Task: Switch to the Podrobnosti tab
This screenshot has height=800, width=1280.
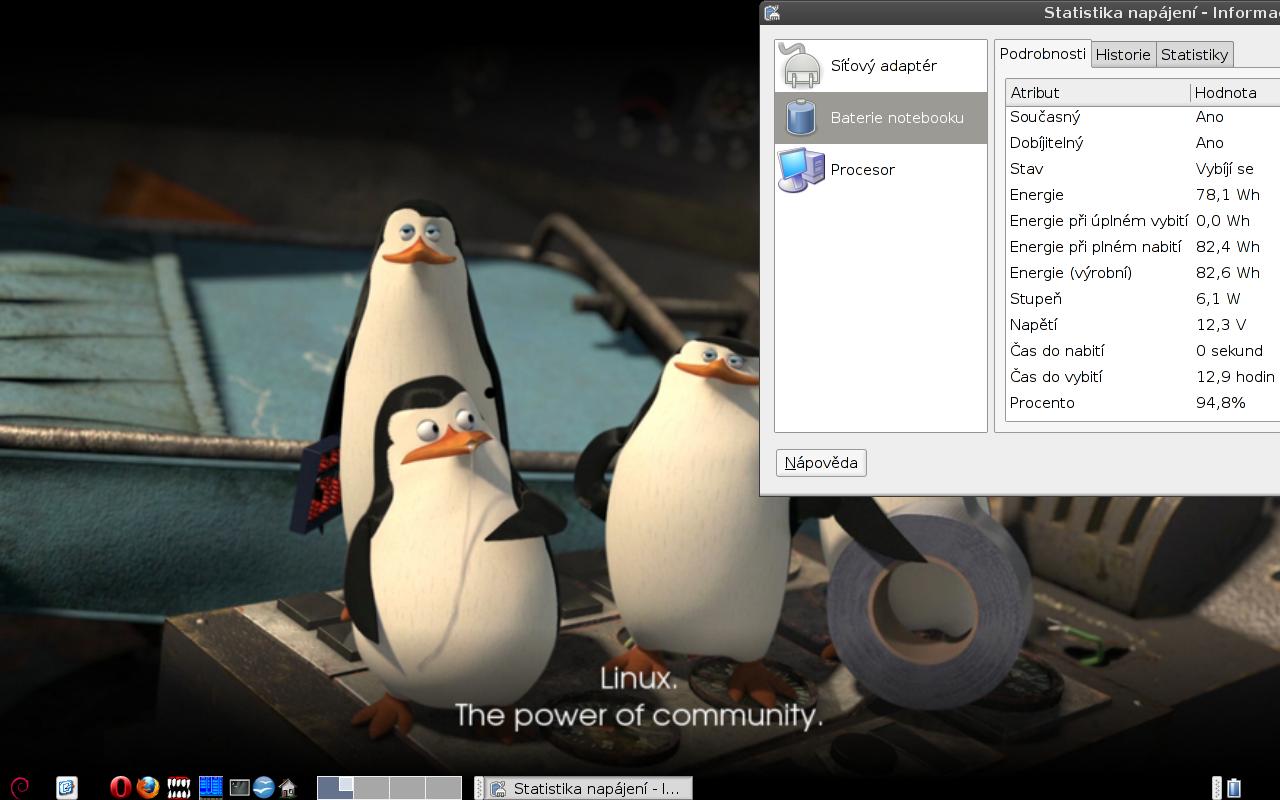Action: click(x=1042, y=54)
